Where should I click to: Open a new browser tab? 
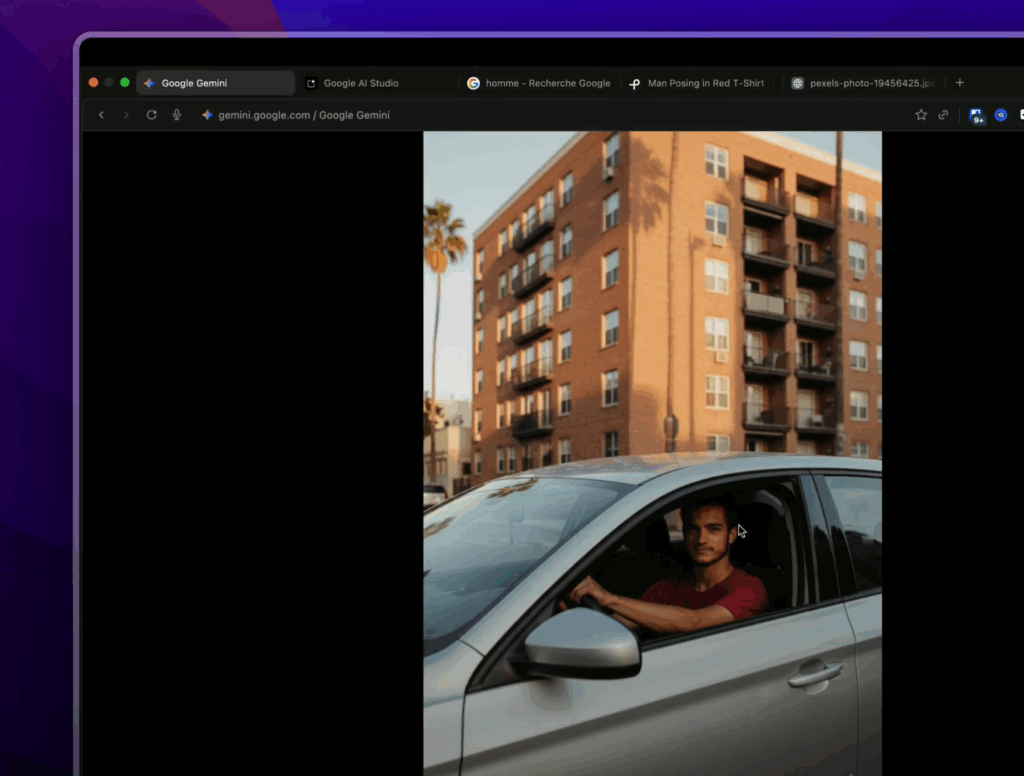(960, 83)
